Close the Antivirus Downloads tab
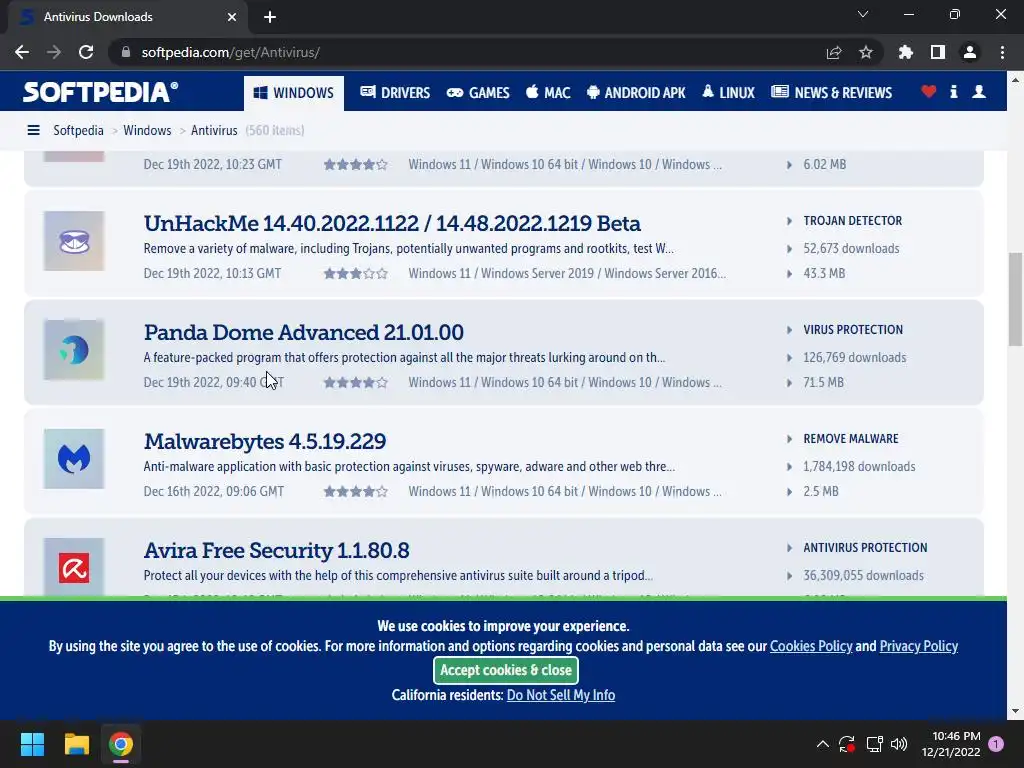This screenshot has width=1024, height=768. point(232,17)
